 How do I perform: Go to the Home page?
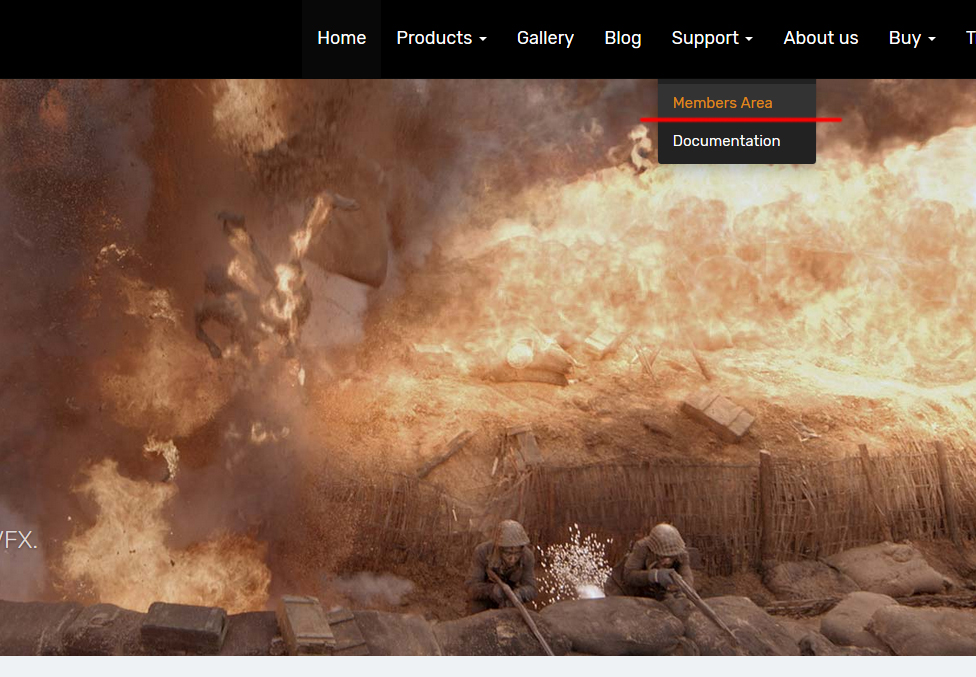[341, 38]
